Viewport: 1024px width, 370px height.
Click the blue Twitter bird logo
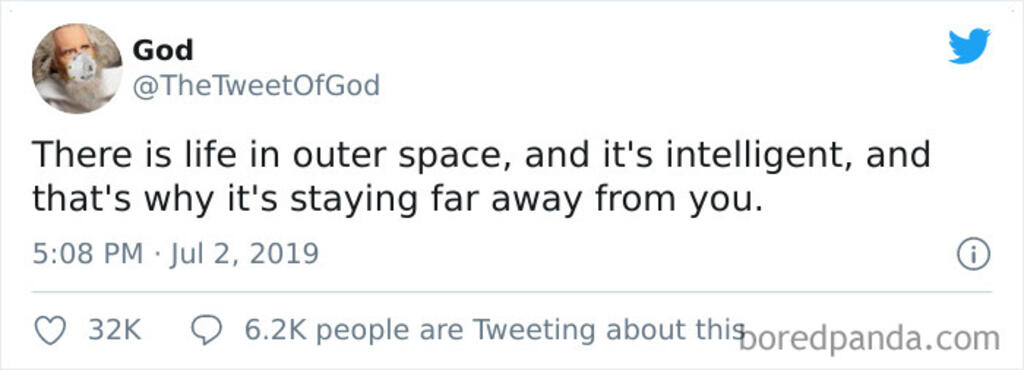(969, 46)
